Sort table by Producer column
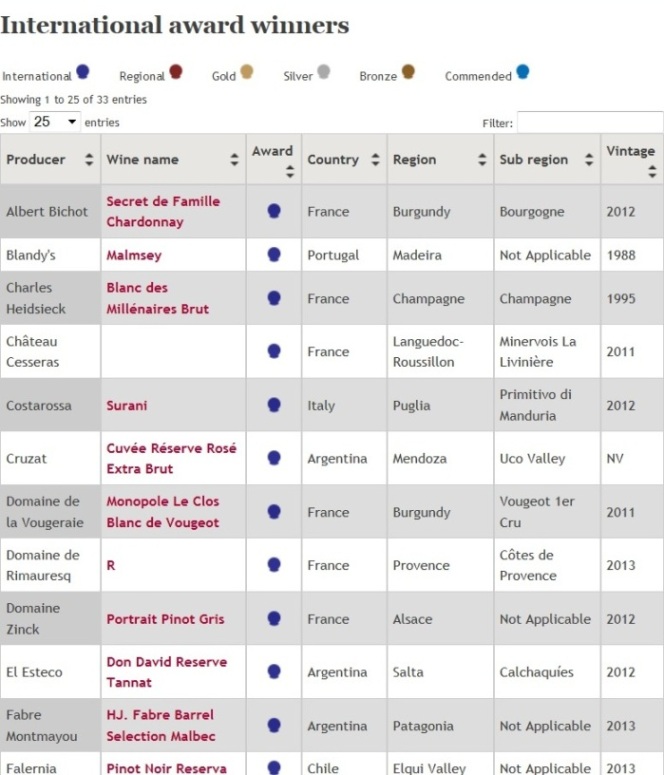Viewport: 664px width, 775px height. point(50,159)
